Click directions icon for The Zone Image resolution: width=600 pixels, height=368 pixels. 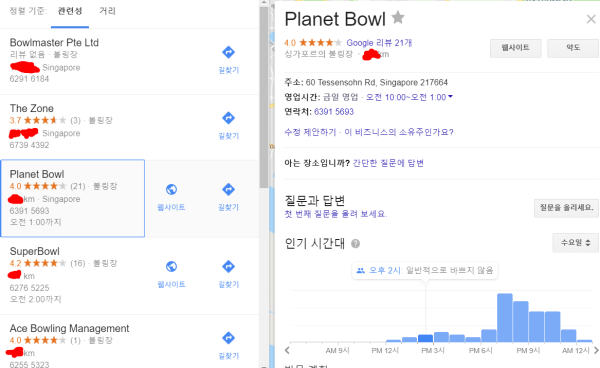coord(228,118)
